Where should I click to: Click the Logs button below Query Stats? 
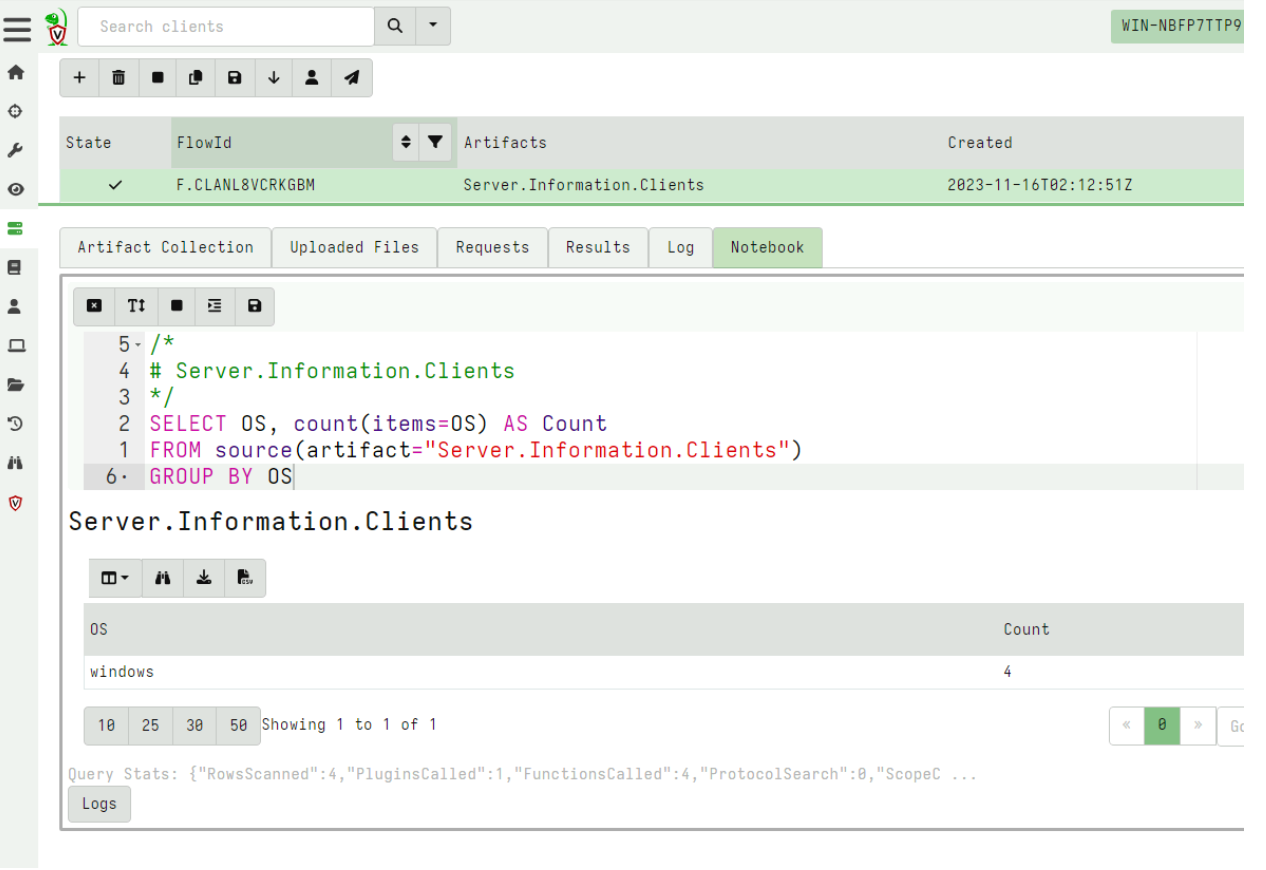pyautogui.click(x=98, y=803)
